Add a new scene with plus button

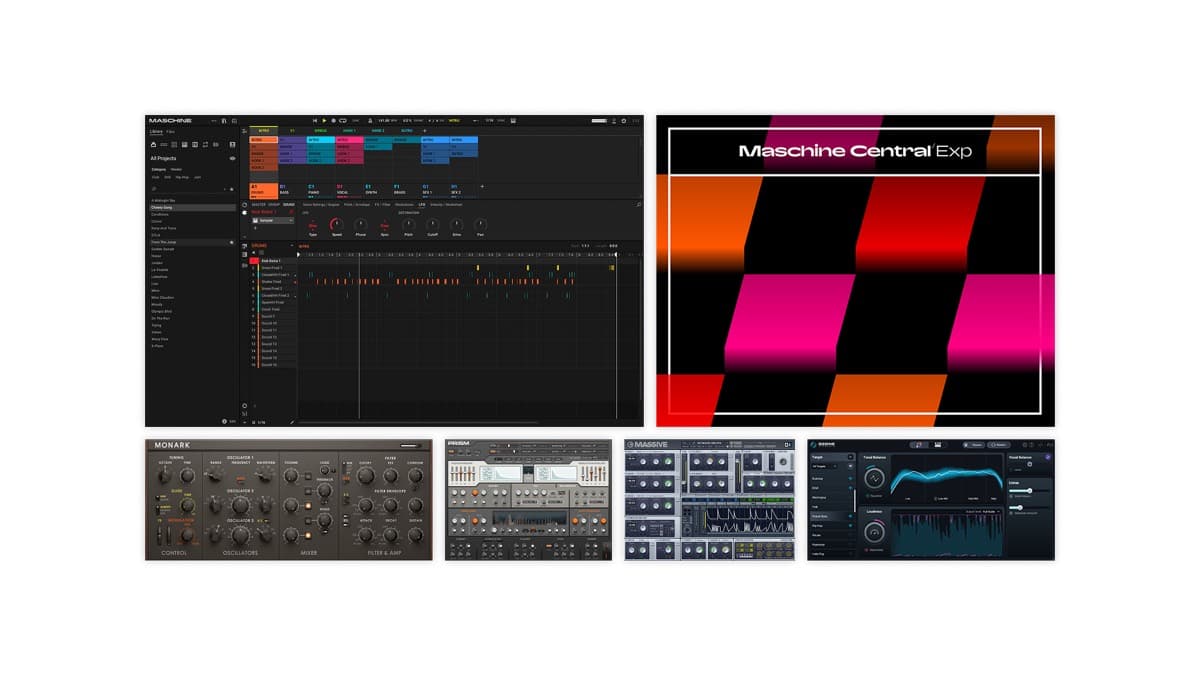click(x=425, y=130)
